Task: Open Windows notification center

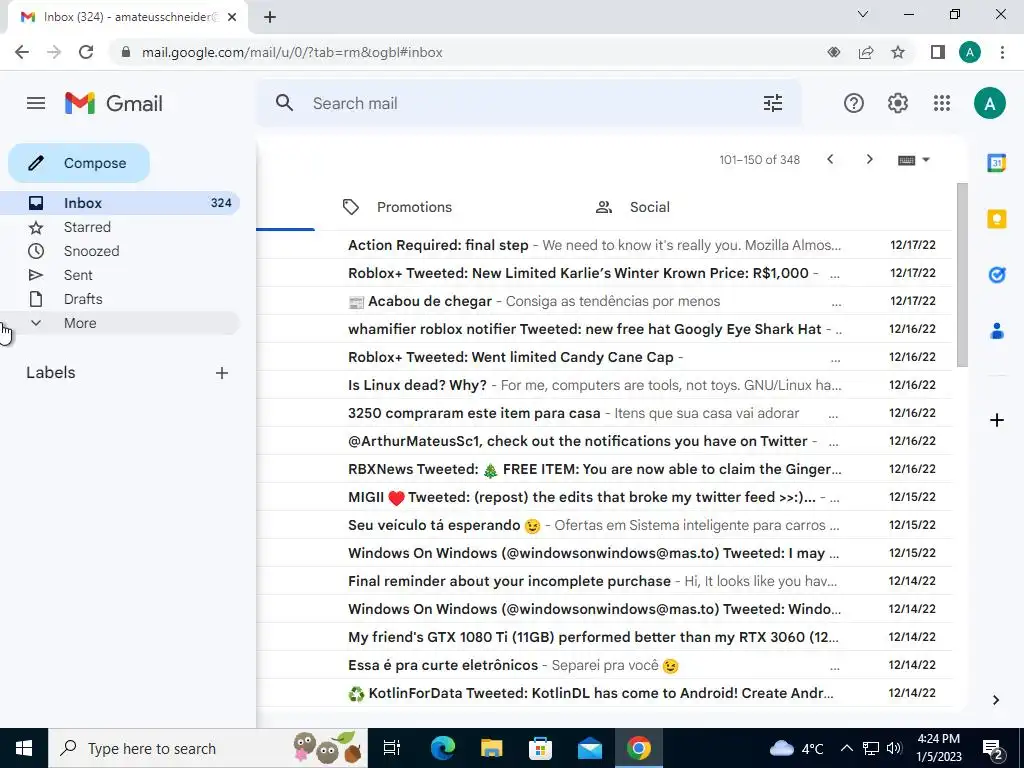Action: coord(993,748)
